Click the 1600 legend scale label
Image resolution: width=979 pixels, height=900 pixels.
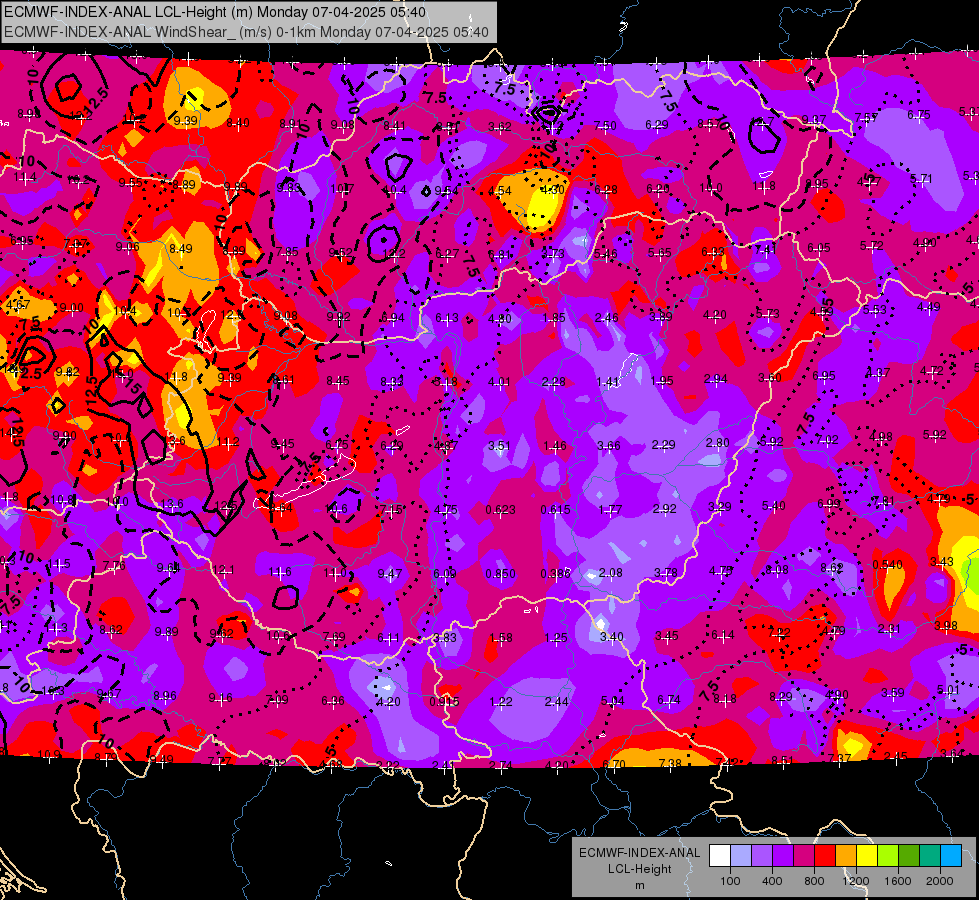pyautogui.click(x=898, y=881)
